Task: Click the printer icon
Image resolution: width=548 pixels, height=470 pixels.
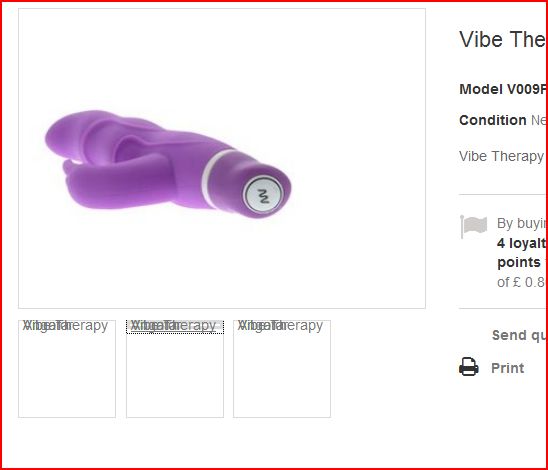Action: pyautogui.click(x=469, y=367)
